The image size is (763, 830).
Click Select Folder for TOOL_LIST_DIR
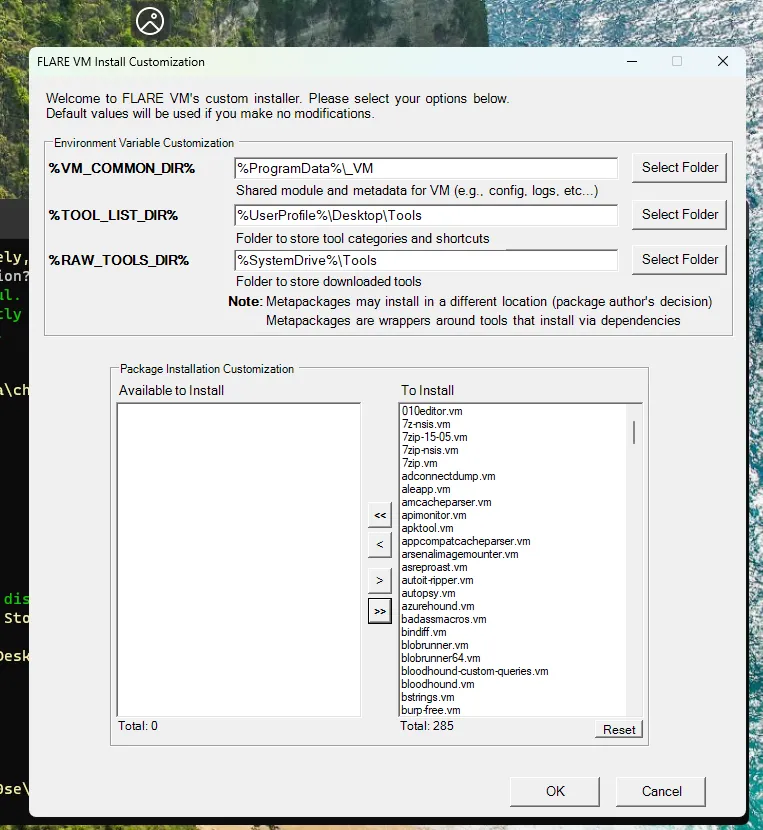(679, 214)
